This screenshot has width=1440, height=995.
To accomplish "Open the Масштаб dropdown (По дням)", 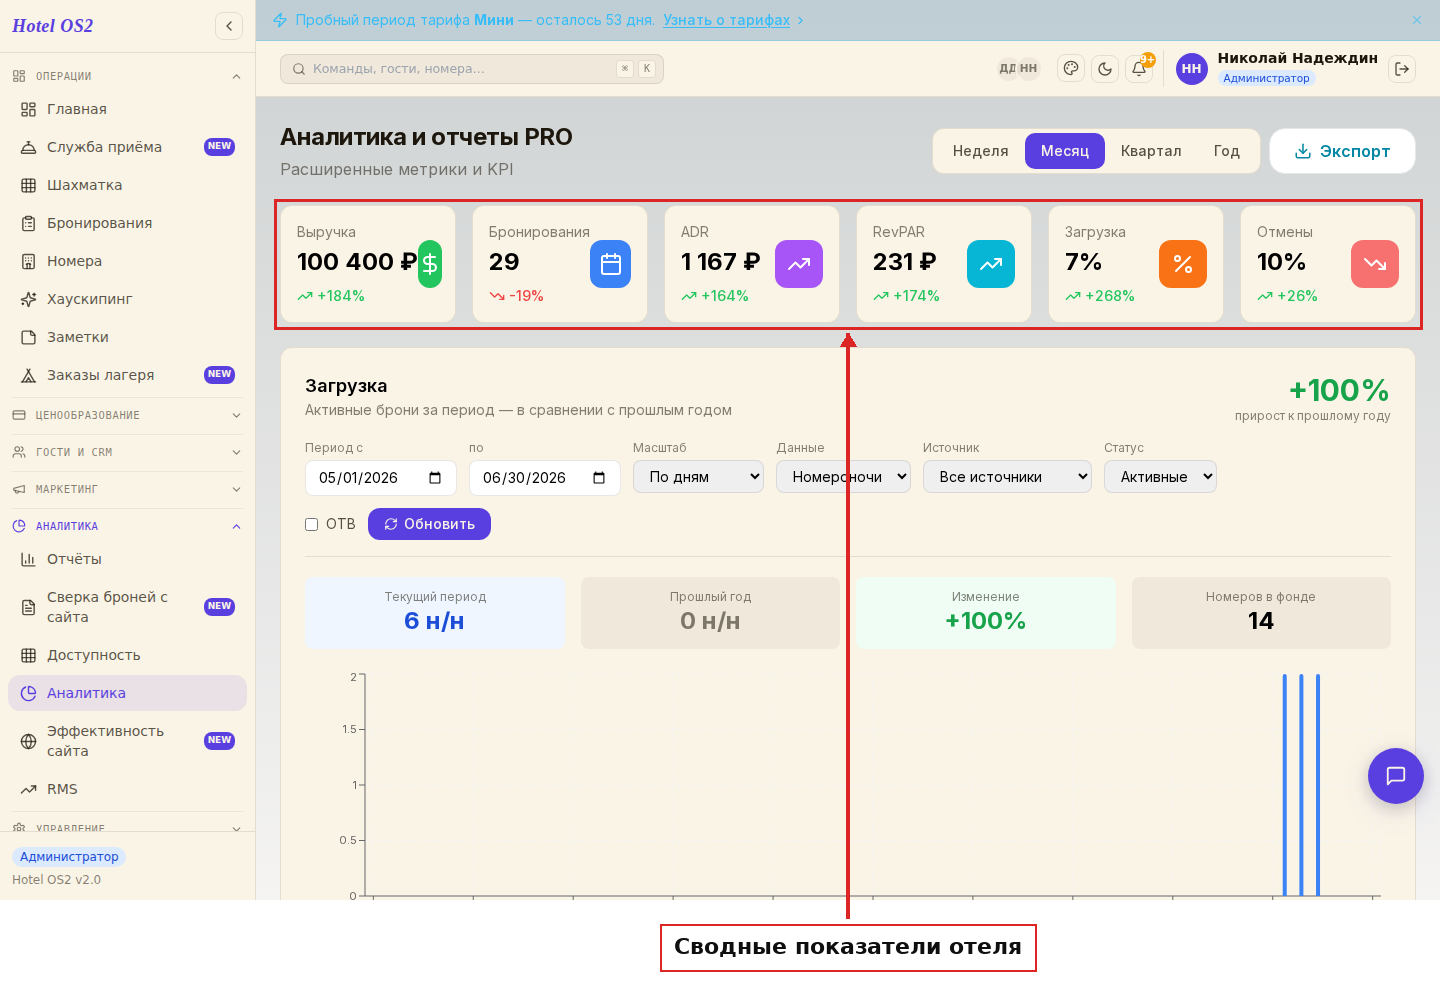I will [x=698, y=477].
